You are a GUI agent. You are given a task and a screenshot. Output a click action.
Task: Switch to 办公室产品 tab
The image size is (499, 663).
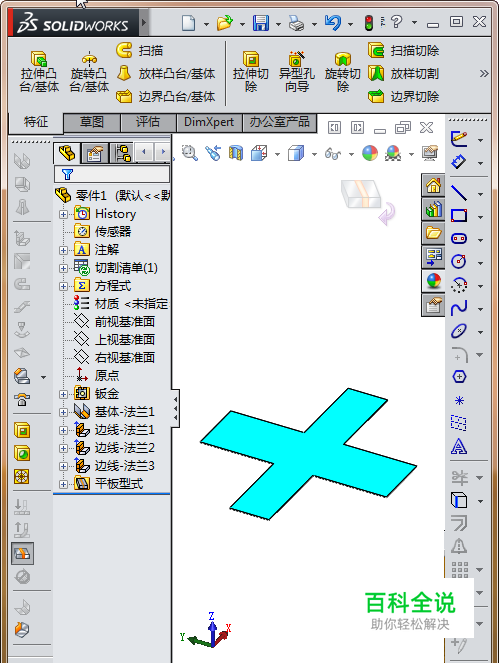[x=280, y=122]
